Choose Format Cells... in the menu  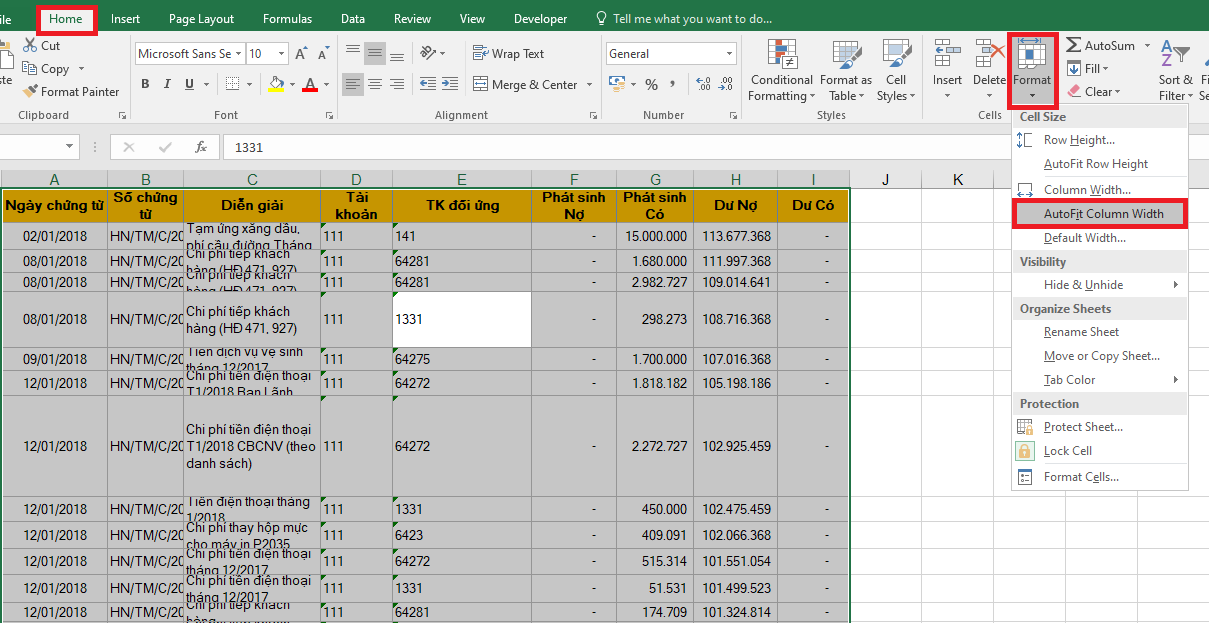click(x=1081, y=477)
